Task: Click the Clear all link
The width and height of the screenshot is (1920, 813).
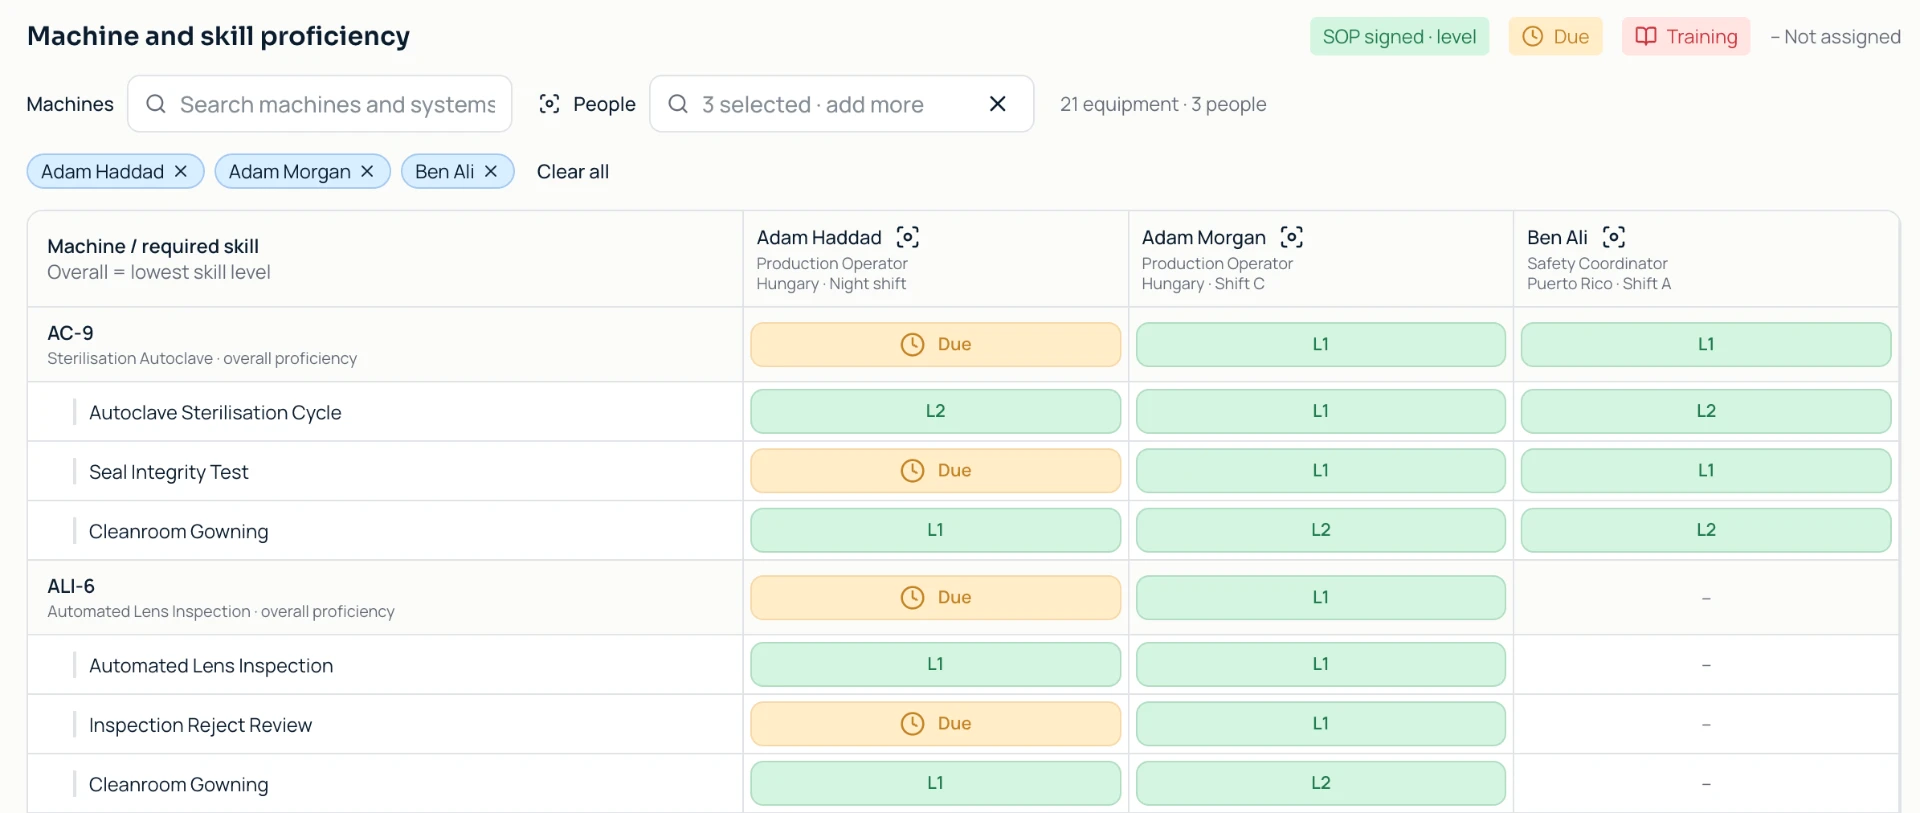Action: pos(573,172)
